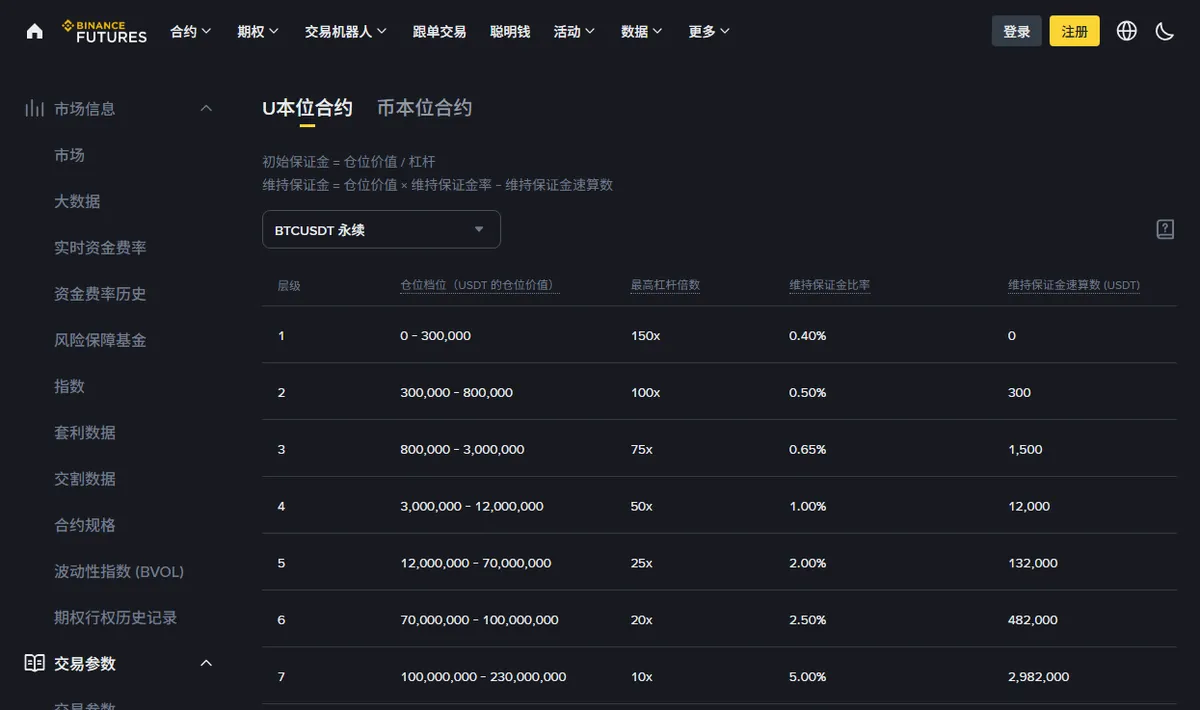Click the 2,982,000 maintenance amount
This screenshot has width=1200, height=710.
point(1038,677)
